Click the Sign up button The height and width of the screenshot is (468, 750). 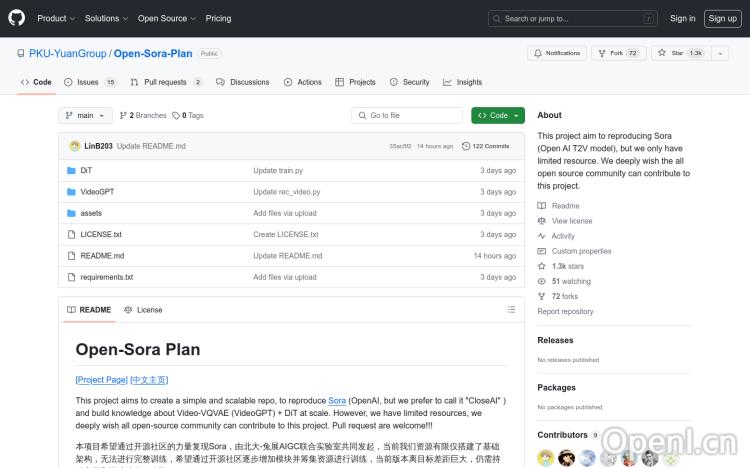721,18
